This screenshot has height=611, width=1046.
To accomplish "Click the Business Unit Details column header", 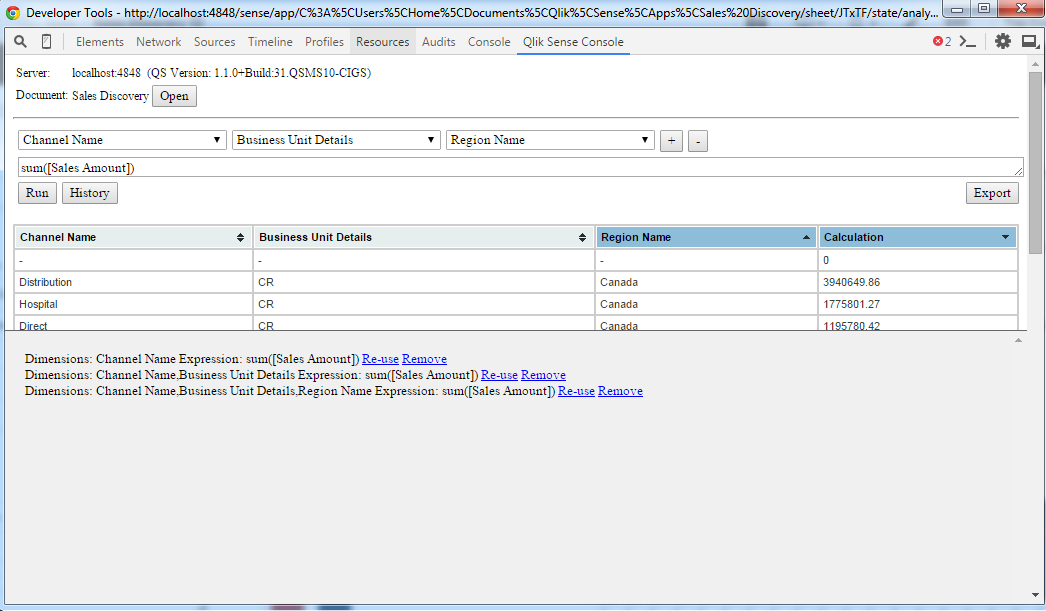I will coord(424,237).
